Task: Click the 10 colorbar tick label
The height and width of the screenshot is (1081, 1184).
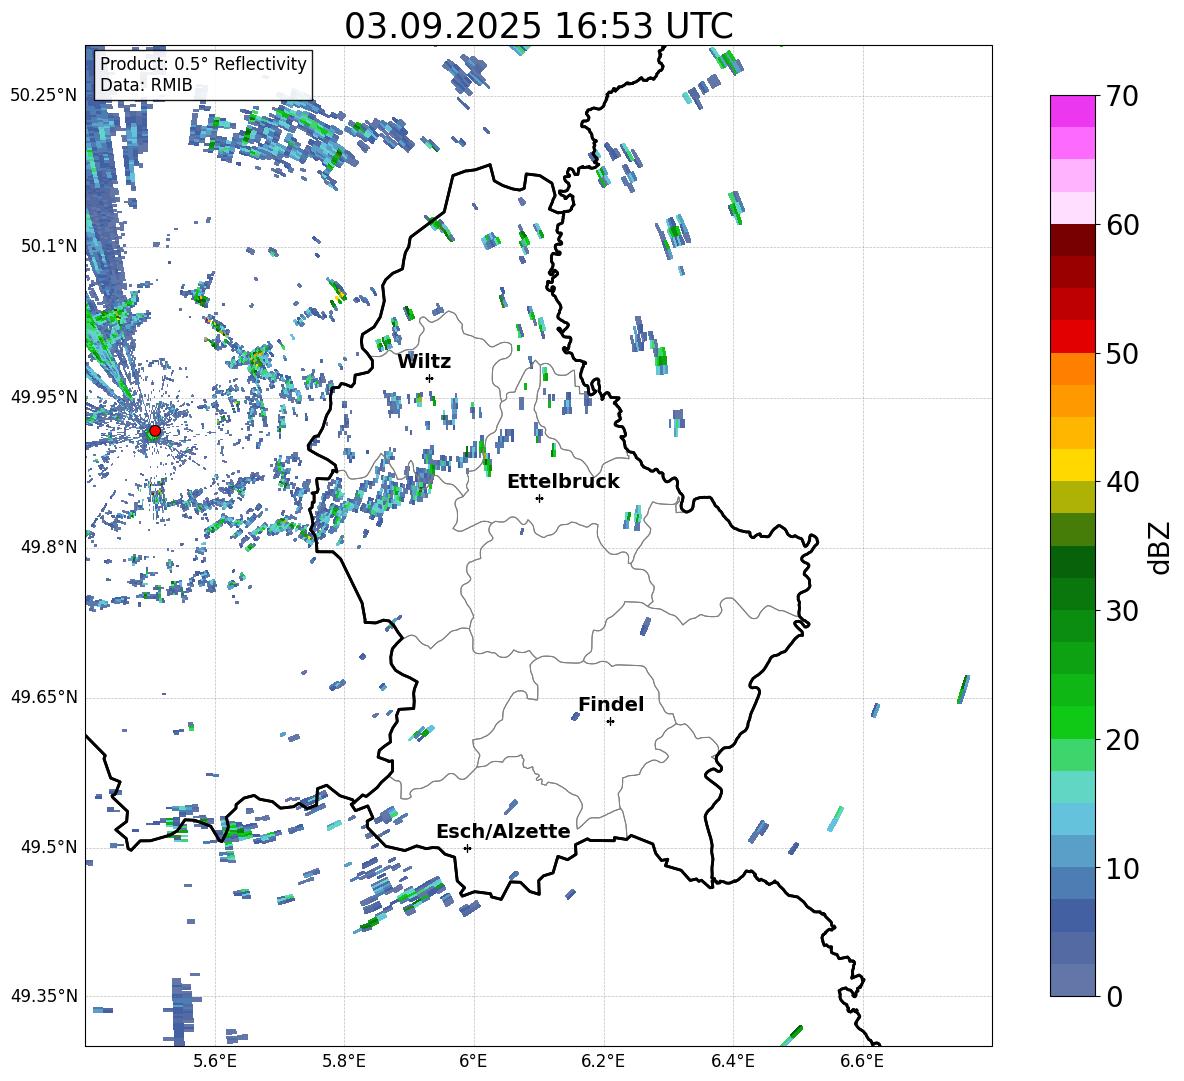Action: (x=1121, y=868)
